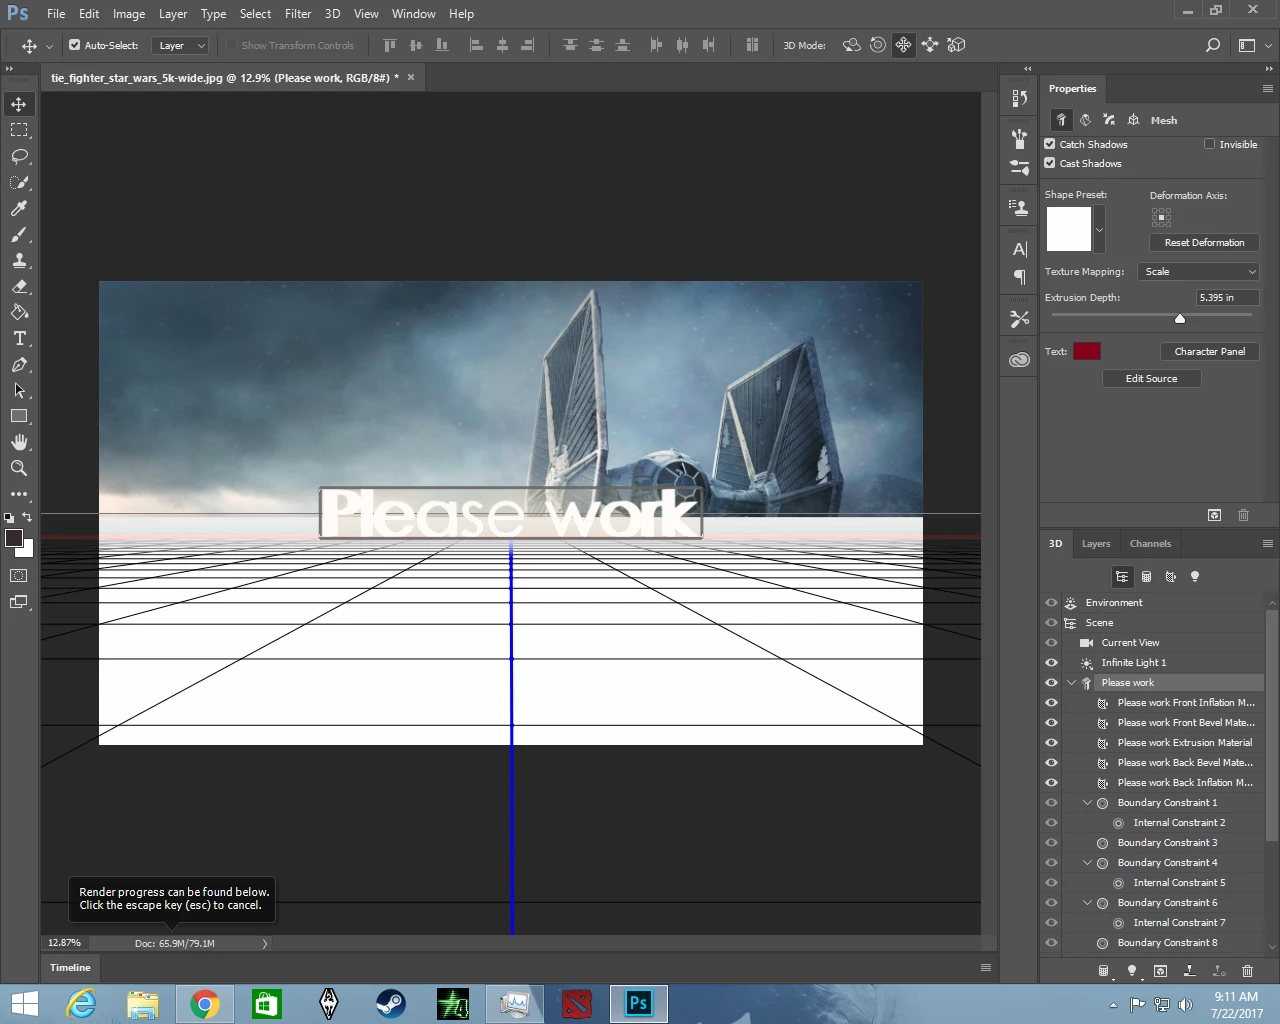1280x1024 pixels.
Task: Click the Extrusion Depth slider handle
Action: point(1180,318)
